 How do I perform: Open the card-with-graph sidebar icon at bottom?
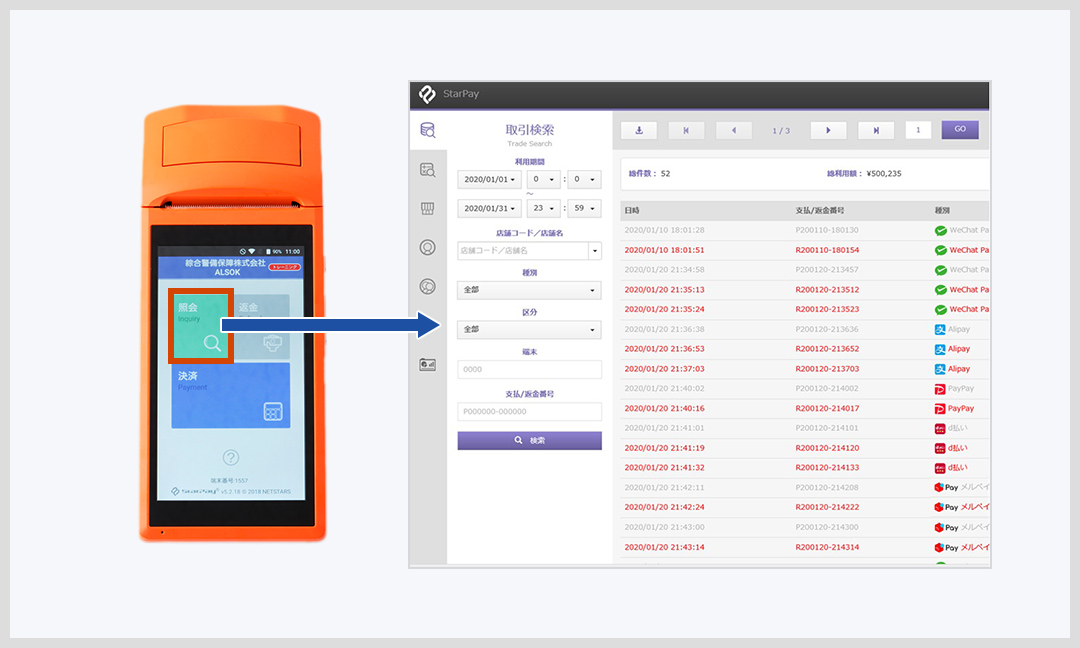tap(428, 364)
